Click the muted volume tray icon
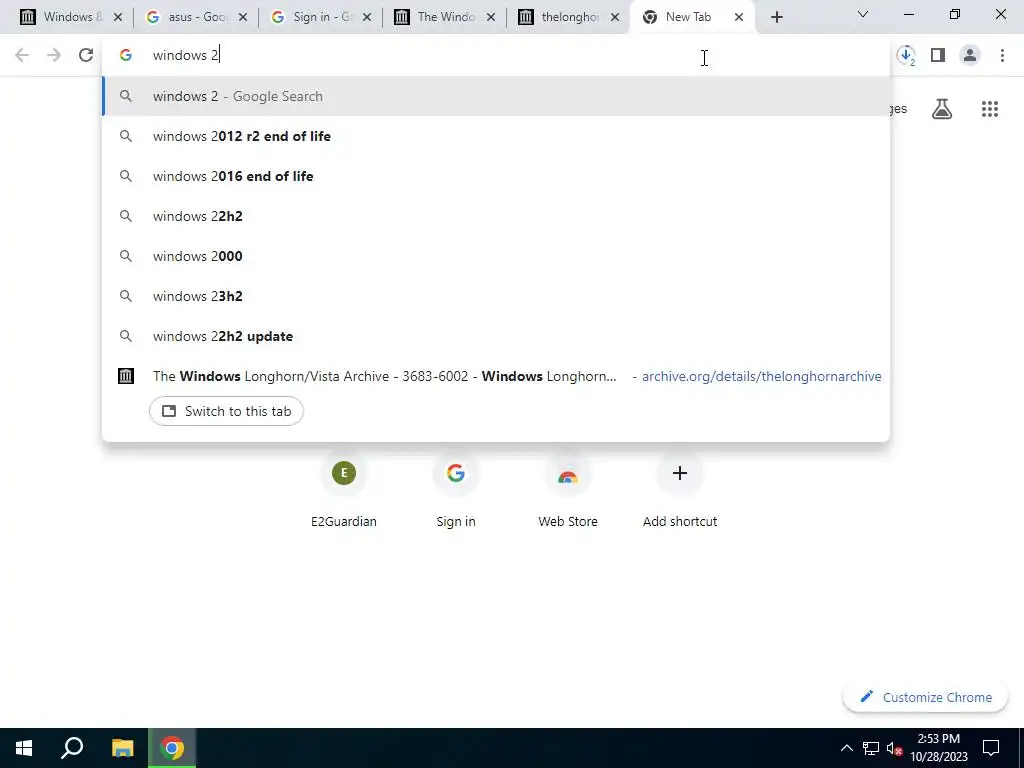Screen dimensions: 1024x768 pos(894,748)
